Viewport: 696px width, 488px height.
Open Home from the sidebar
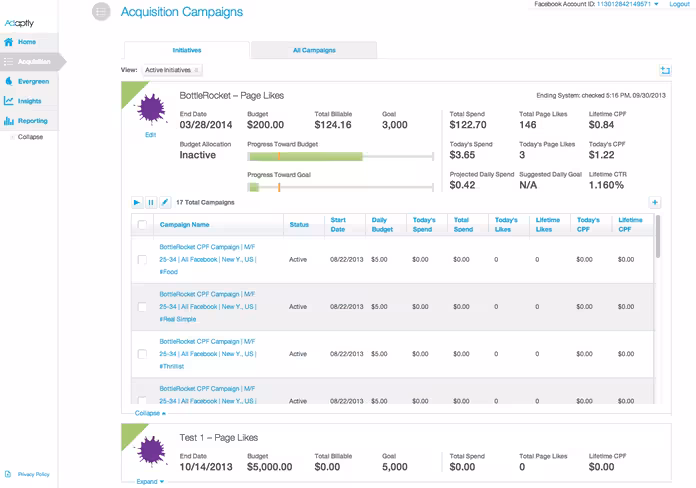pyautogui.click(x=29, y=42)
